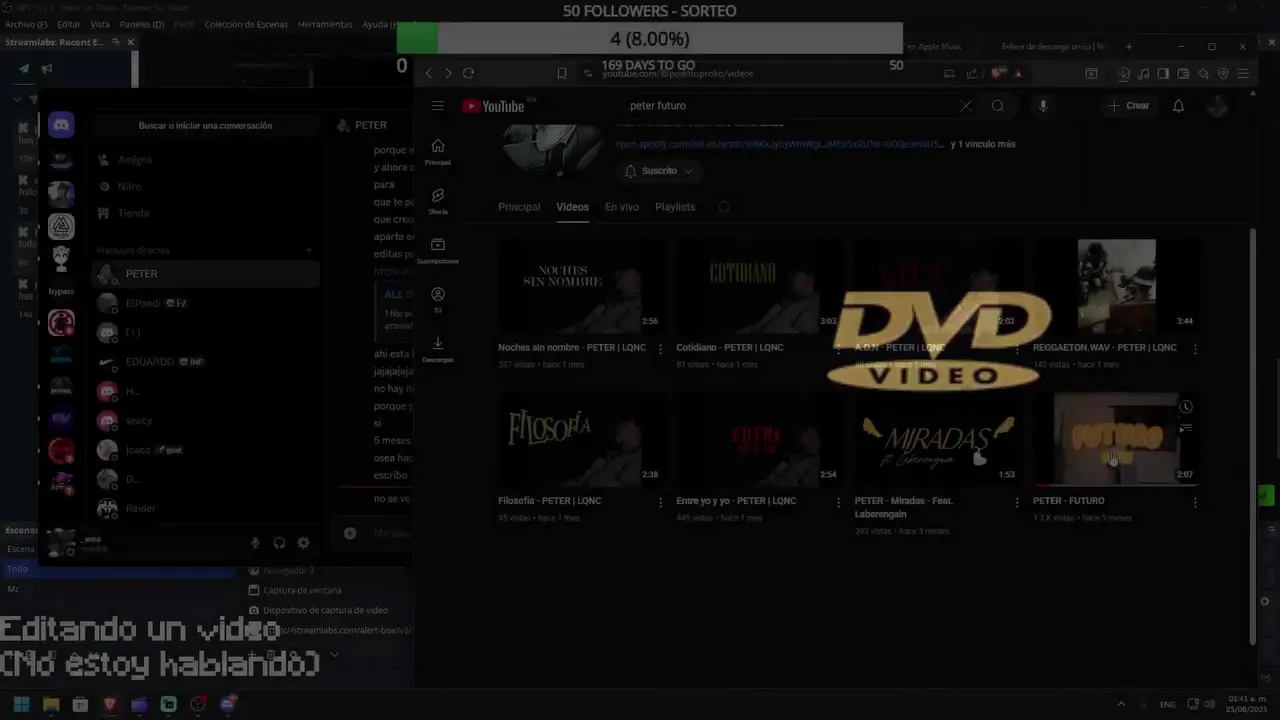Open the browser wallet icon

tap(1183, 73)
